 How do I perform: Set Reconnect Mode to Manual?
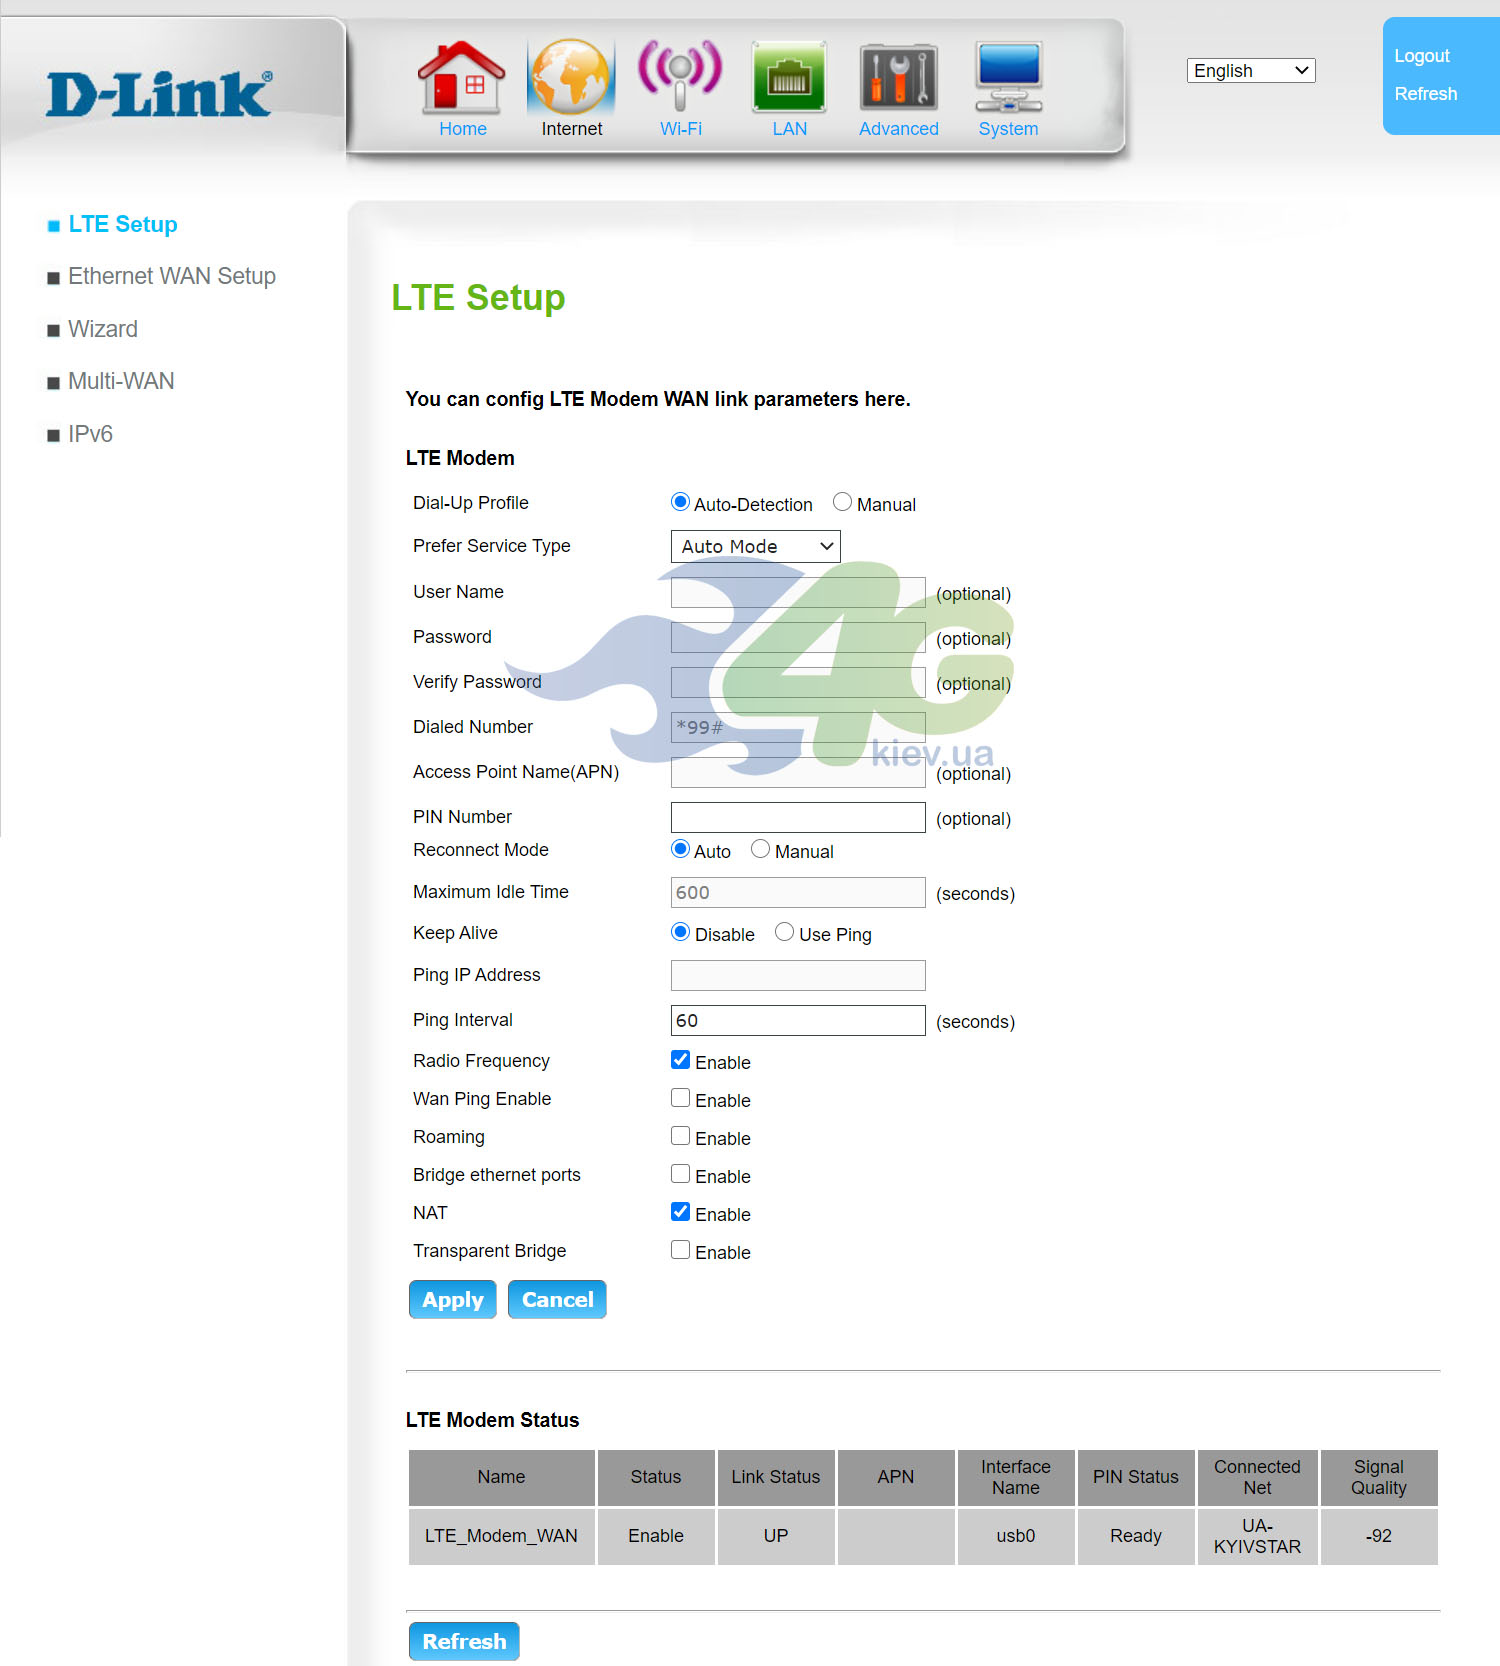[x=761, y=849]
